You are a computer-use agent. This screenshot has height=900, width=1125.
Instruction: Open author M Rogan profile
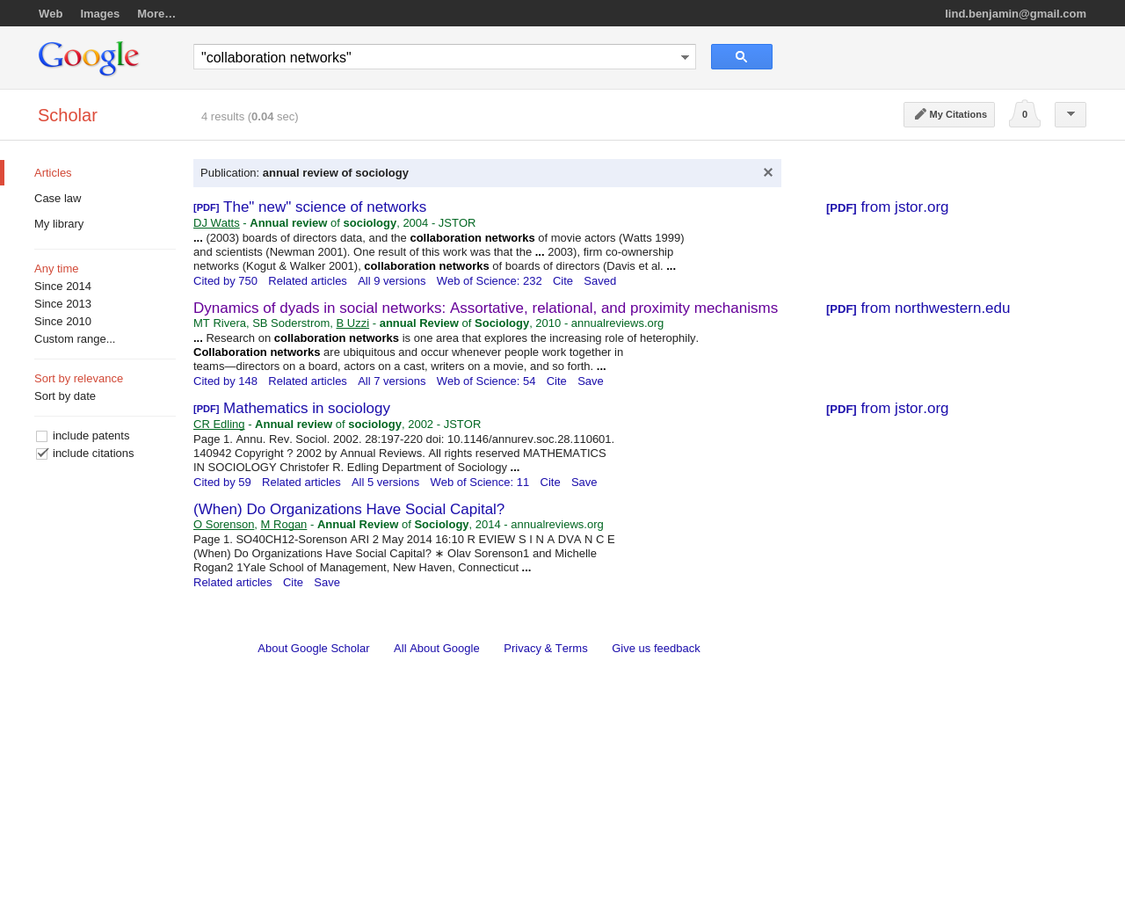(x=283, y=525)
